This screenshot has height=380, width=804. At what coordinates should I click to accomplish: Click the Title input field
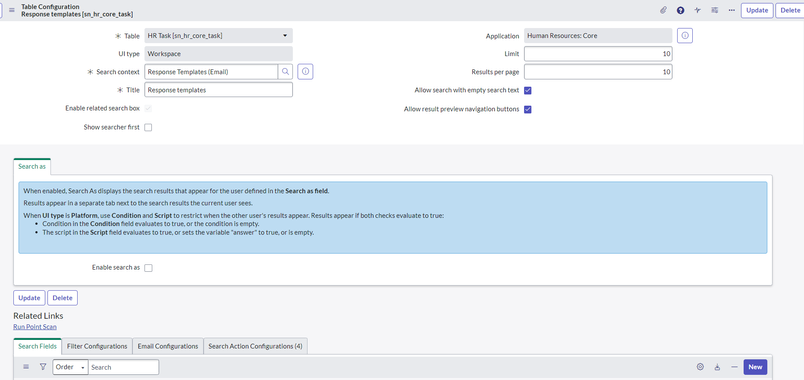(218, 90)
